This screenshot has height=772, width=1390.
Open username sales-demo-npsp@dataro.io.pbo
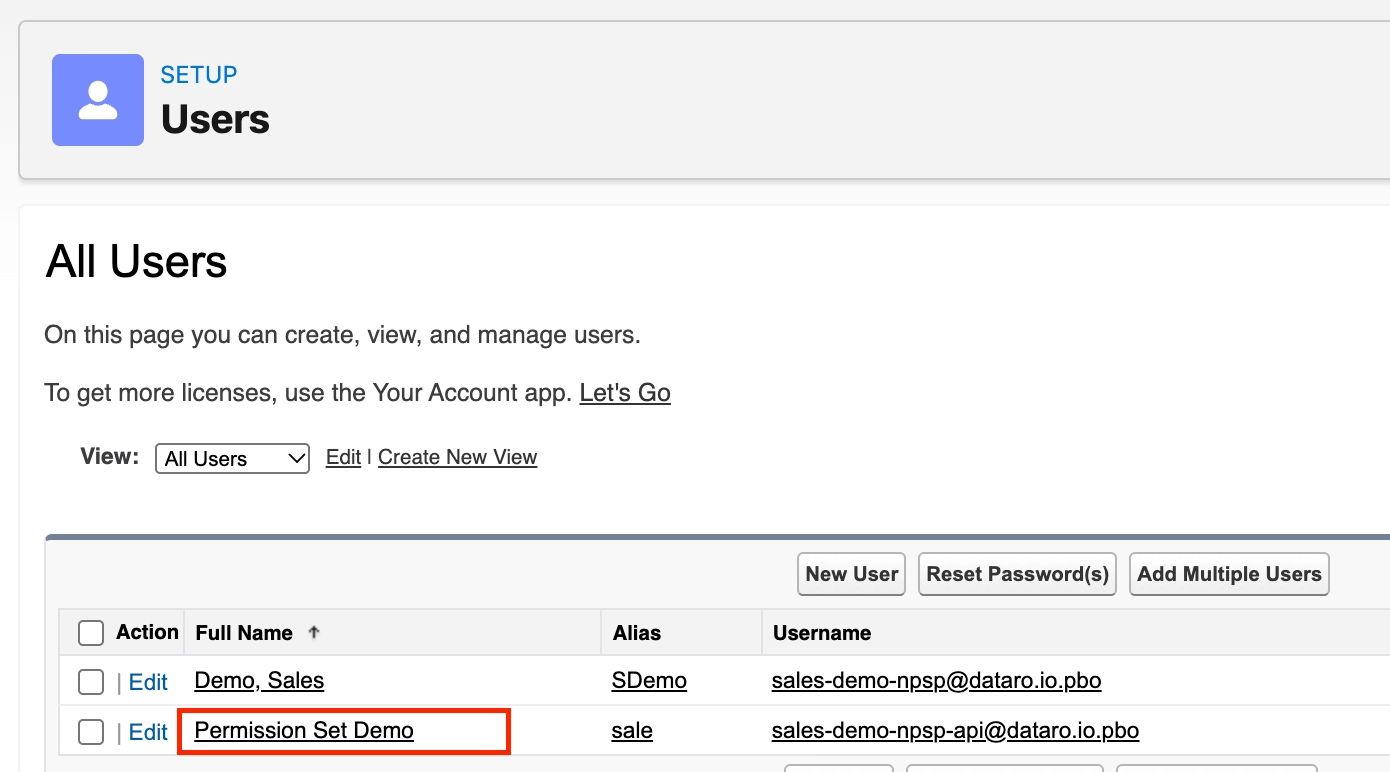[936, 681]
